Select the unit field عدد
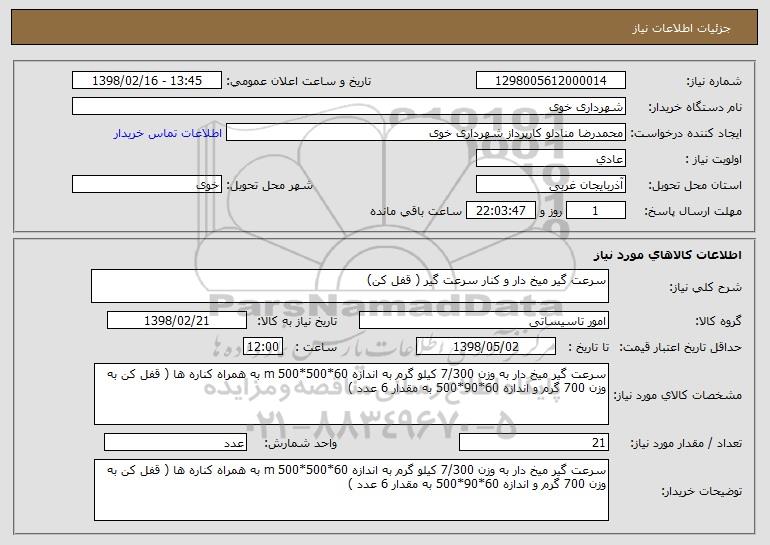Viewport: 770px width, 545px height. [175, 442]
